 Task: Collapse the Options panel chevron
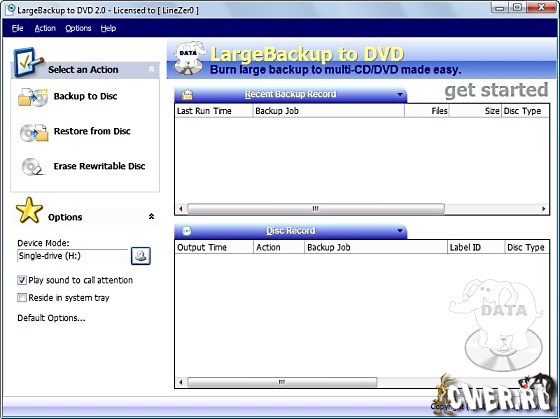[x=151, y=216]
